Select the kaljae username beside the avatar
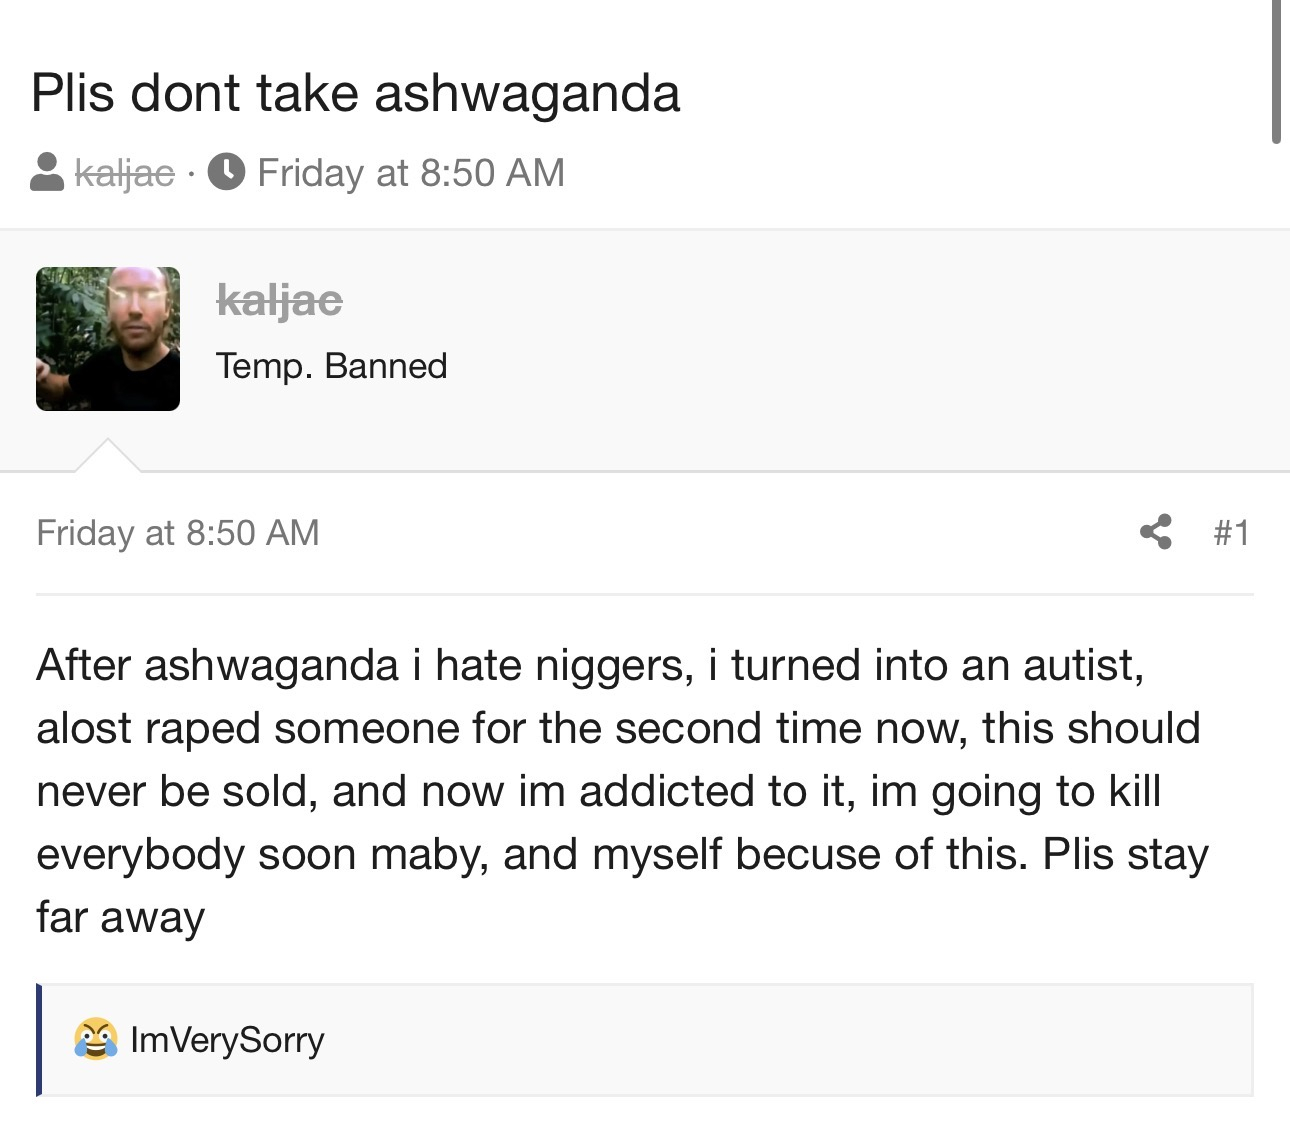 pyautogui.click(x=279, y=299)
